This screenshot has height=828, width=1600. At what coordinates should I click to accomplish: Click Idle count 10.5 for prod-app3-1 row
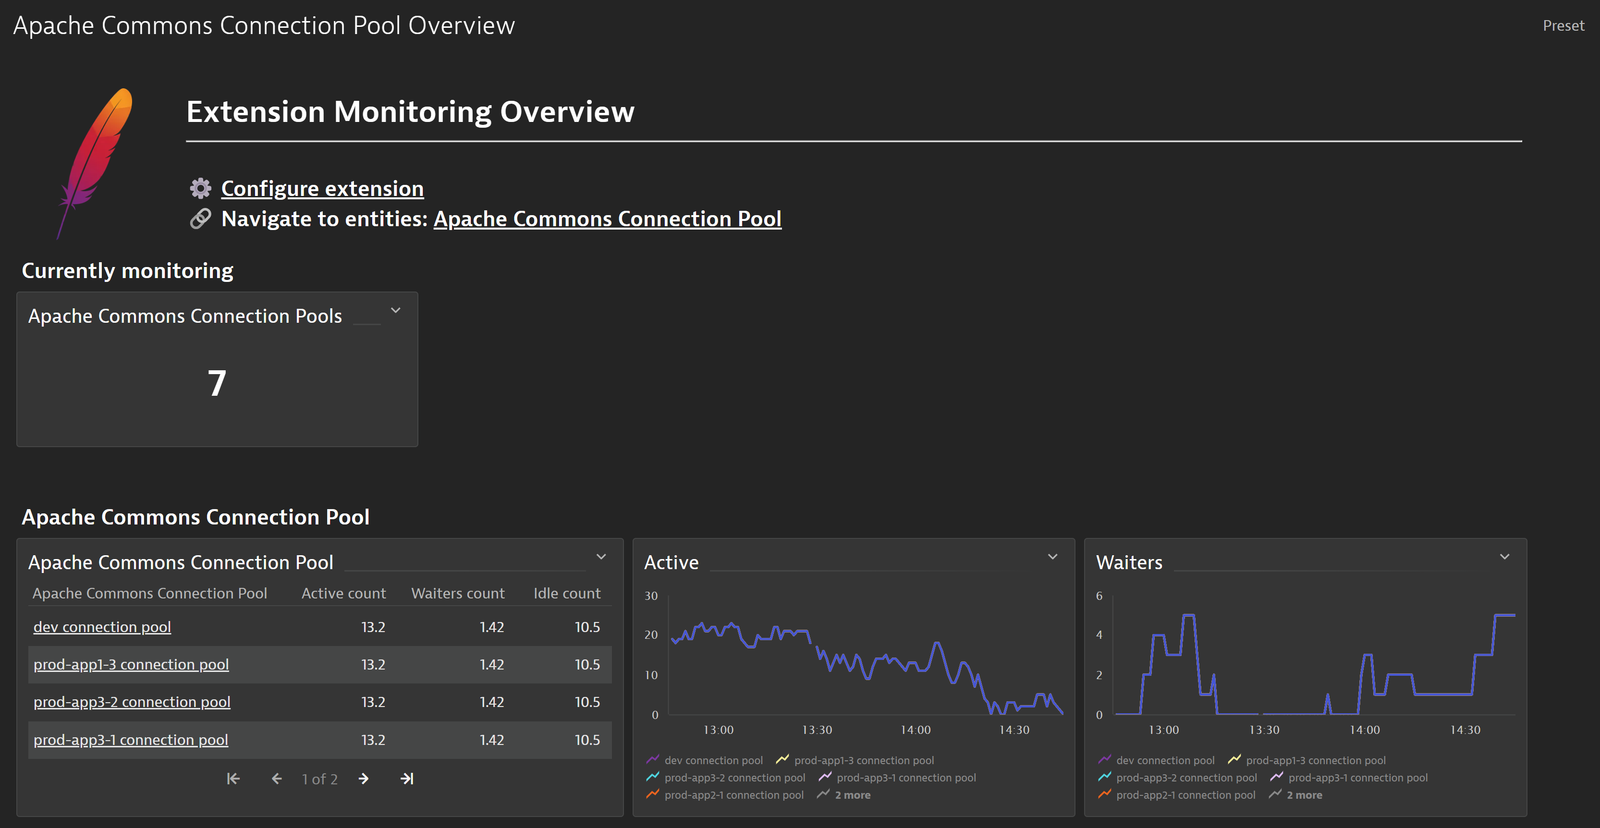pos(587,740)
